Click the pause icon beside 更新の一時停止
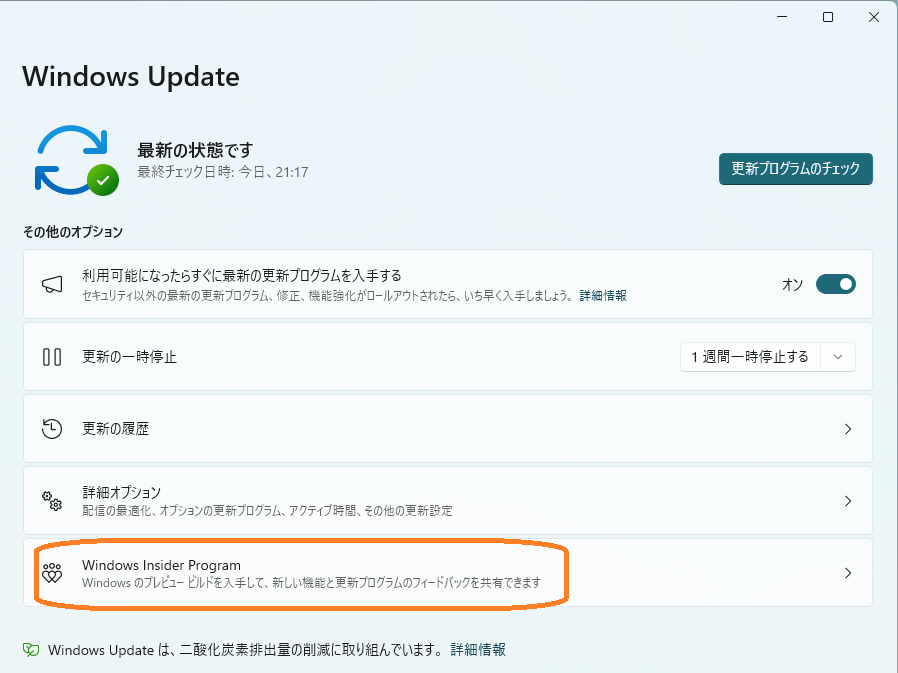Screen dimensions: 898x673 click(52, 357)
